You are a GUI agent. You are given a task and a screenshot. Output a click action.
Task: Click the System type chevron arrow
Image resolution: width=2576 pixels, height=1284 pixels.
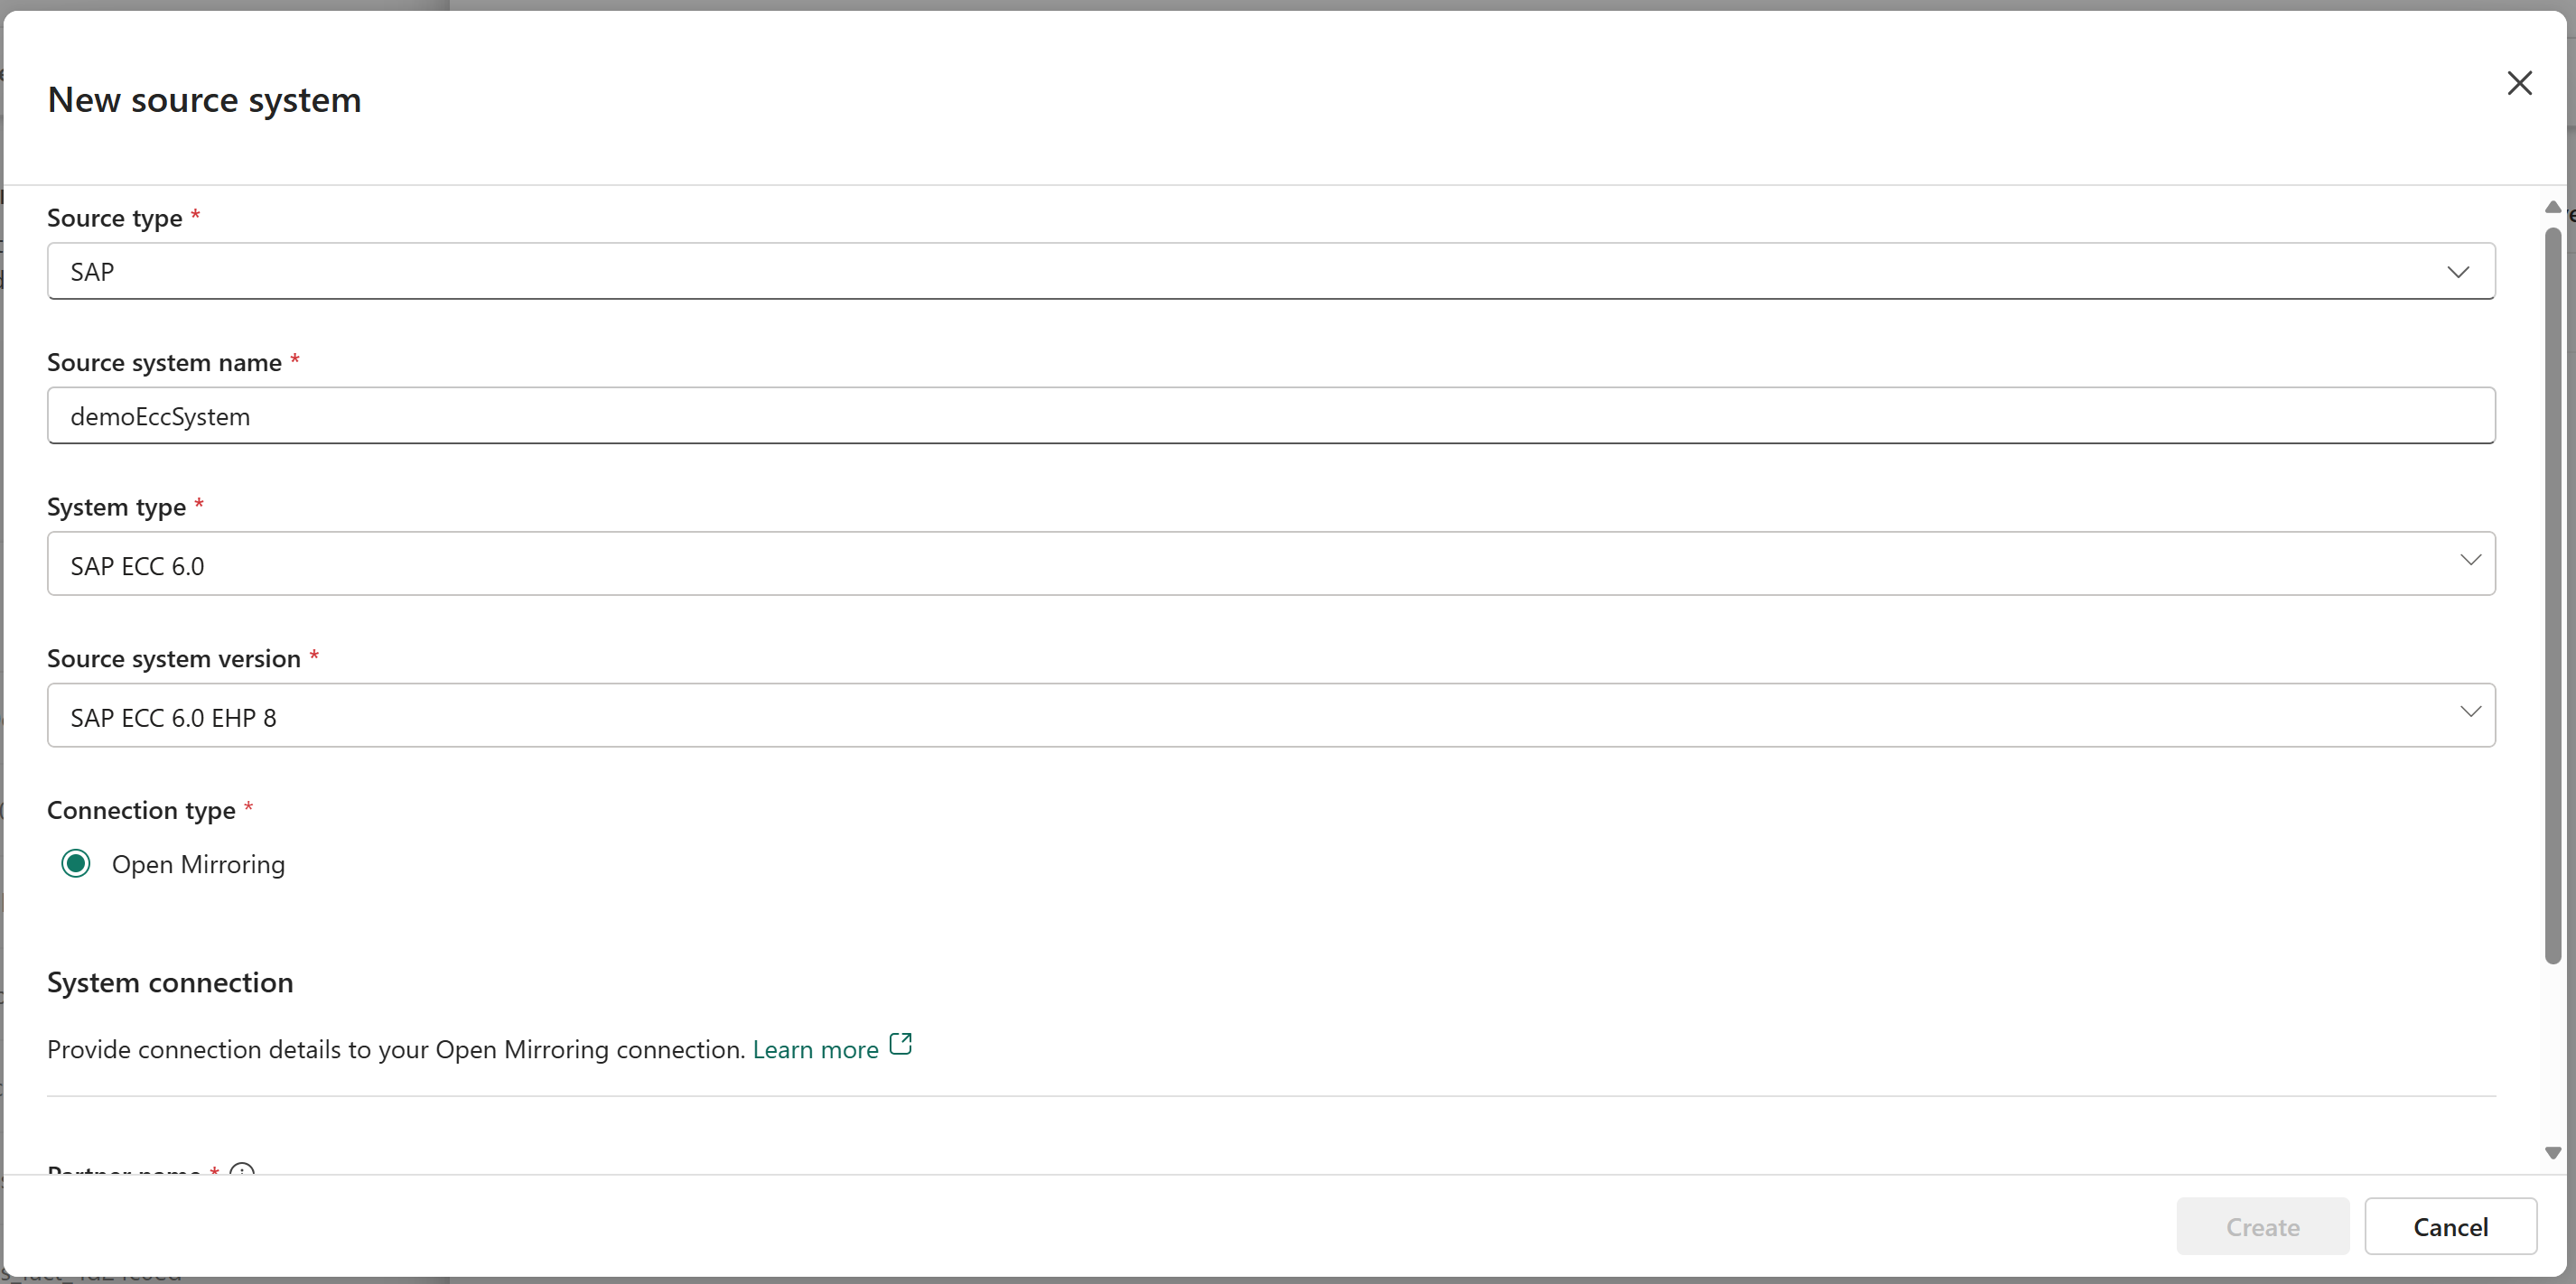[2469, 560]
